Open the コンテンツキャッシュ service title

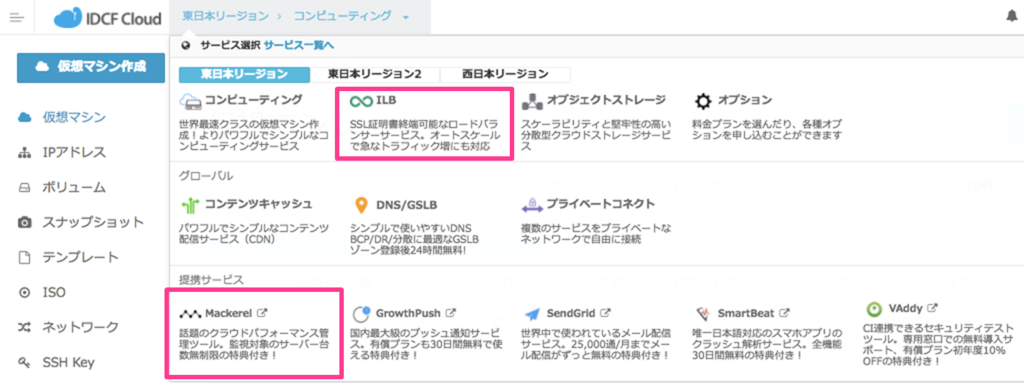(259, 205)
